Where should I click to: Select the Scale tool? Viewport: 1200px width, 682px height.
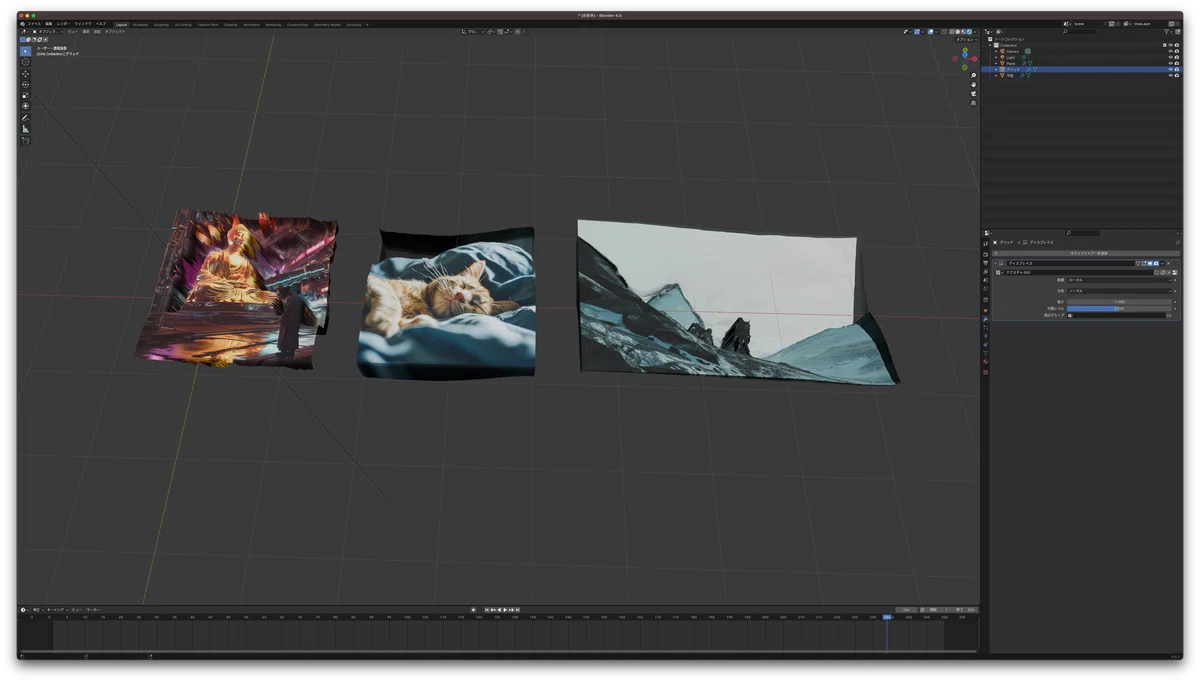25,96
